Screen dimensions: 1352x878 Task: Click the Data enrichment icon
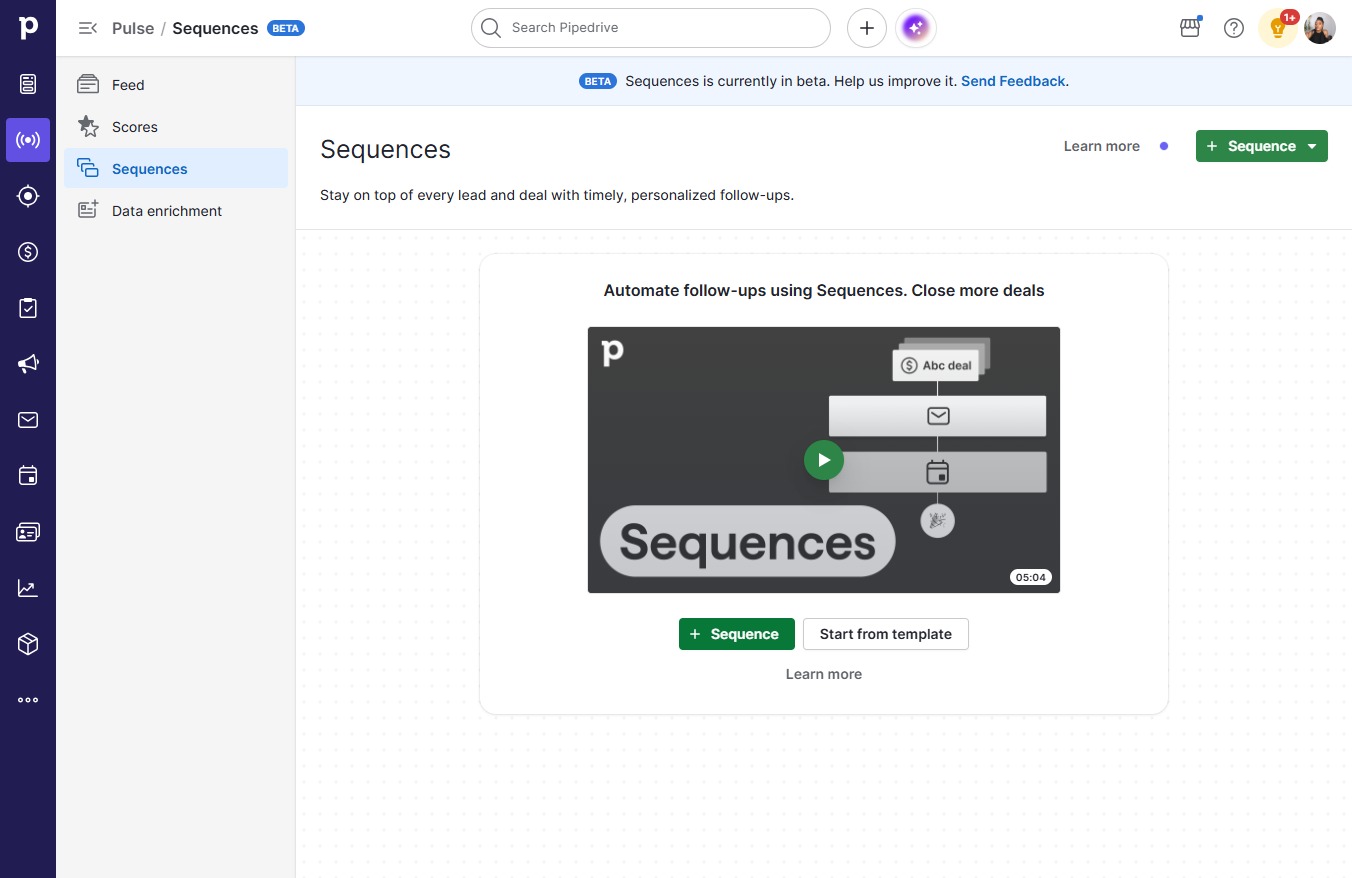tap(88, 211)
